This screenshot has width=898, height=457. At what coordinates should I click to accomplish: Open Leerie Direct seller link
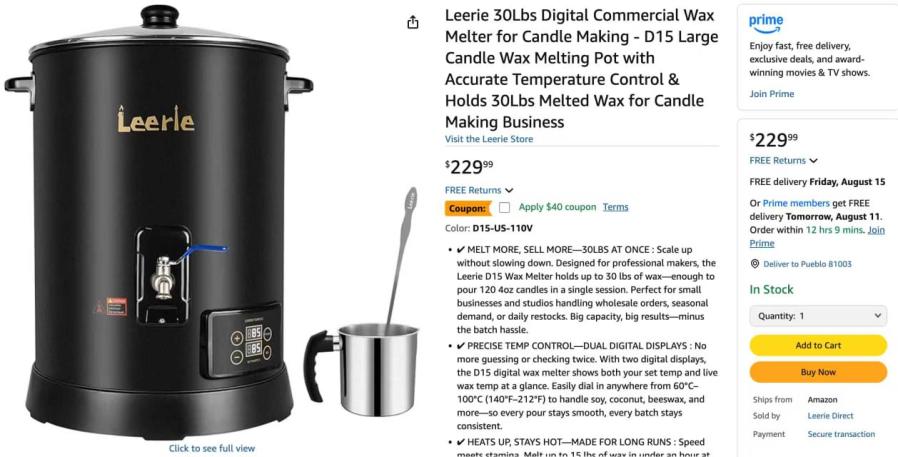point(830,416)
